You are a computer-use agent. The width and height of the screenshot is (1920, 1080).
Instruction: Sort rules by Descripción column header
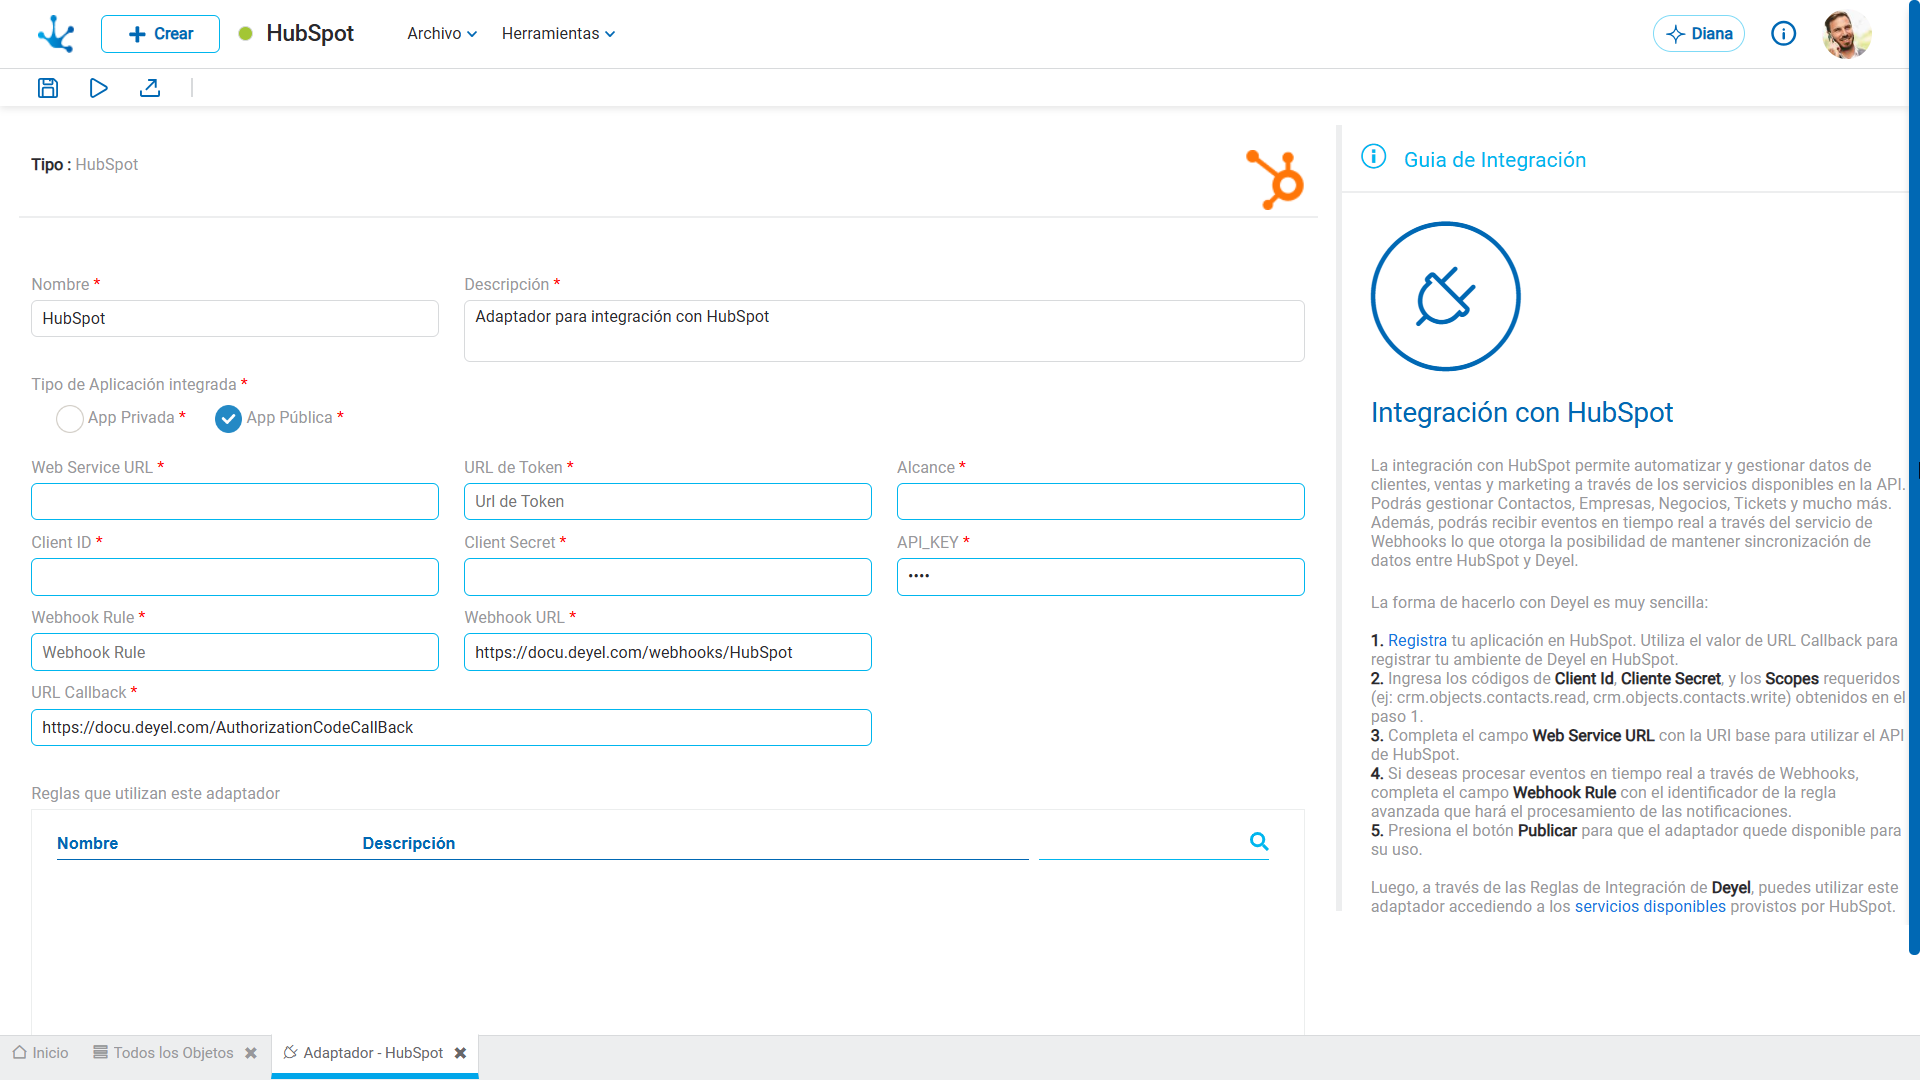[408, 844]
